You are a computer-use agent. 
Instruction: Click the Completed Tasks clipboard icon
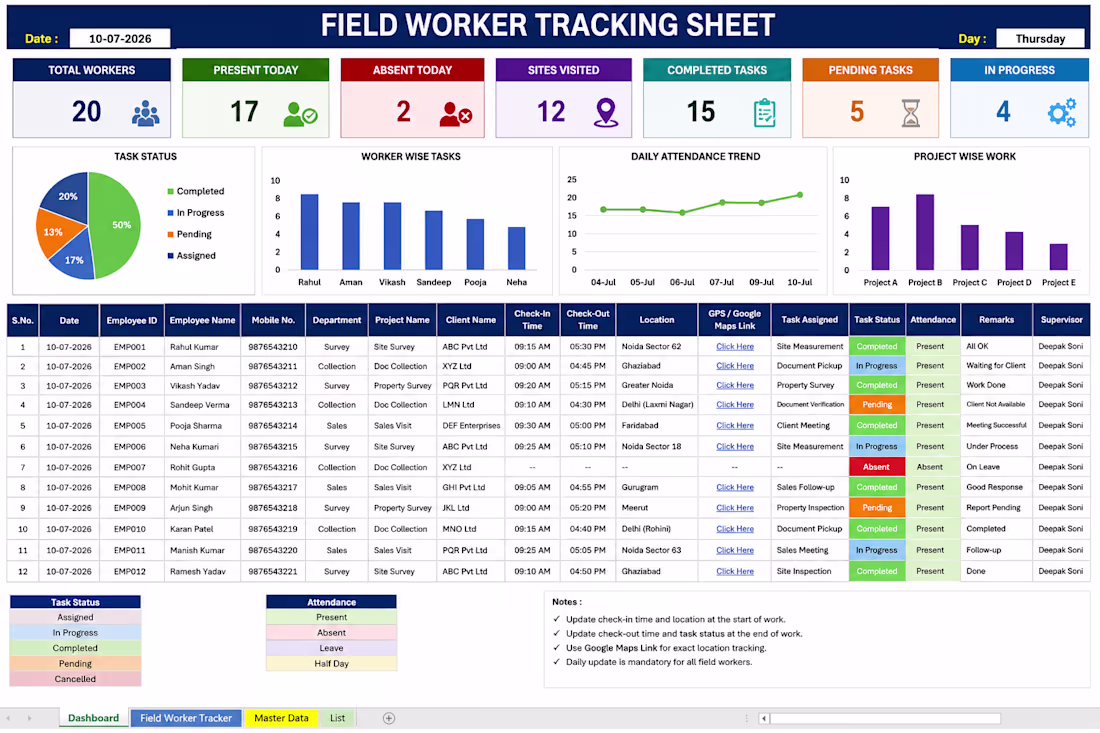click(x=765, y=113)
